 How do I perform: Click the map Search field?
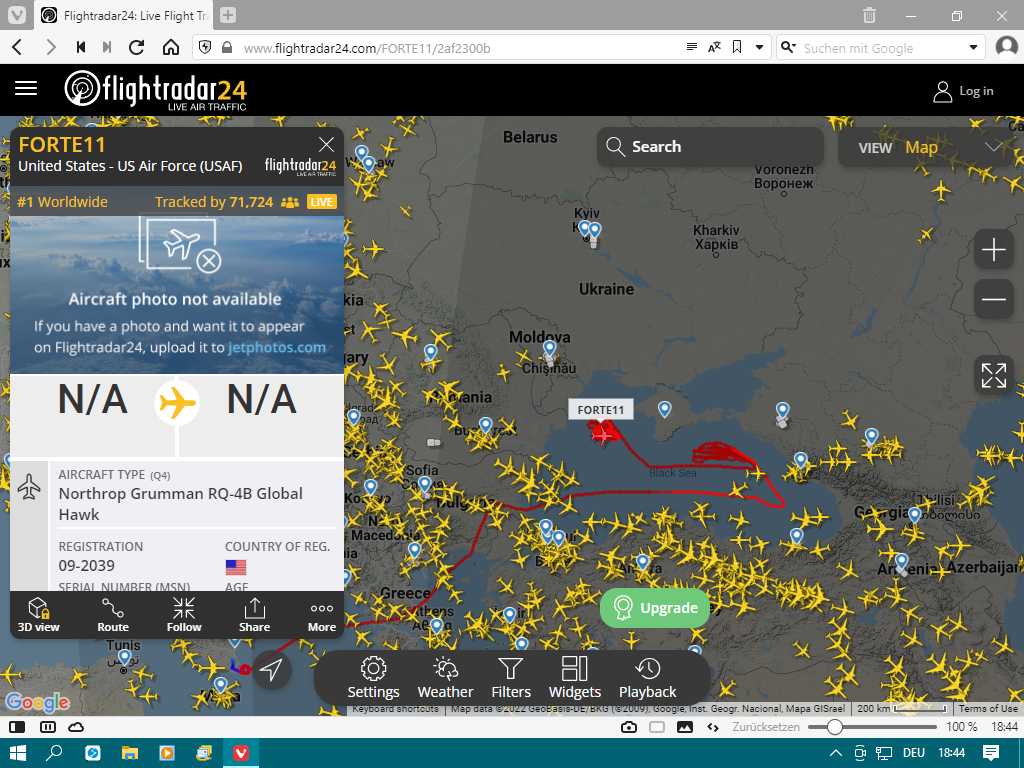(x=710, y=146)
